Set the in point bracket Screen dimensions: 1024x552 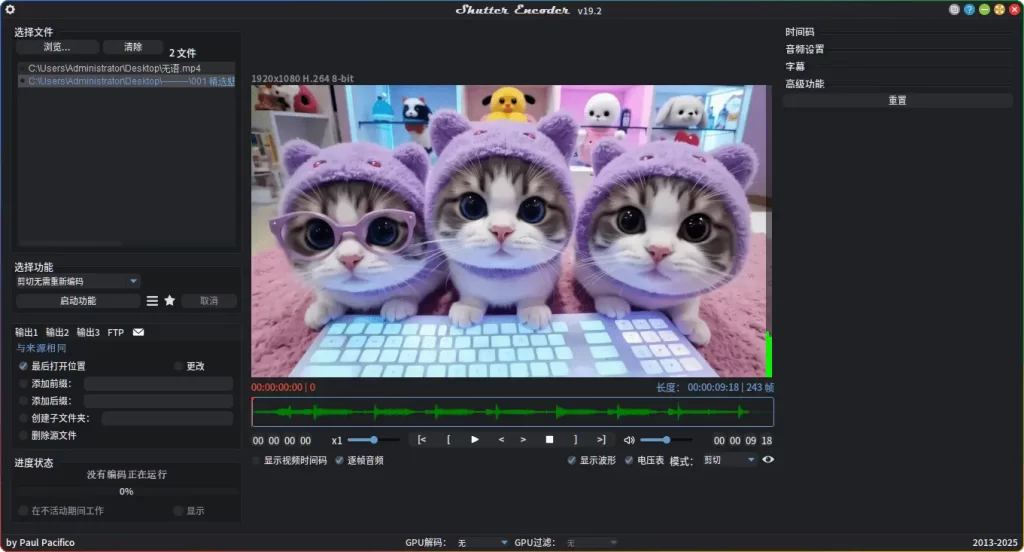tap(448, 440)
